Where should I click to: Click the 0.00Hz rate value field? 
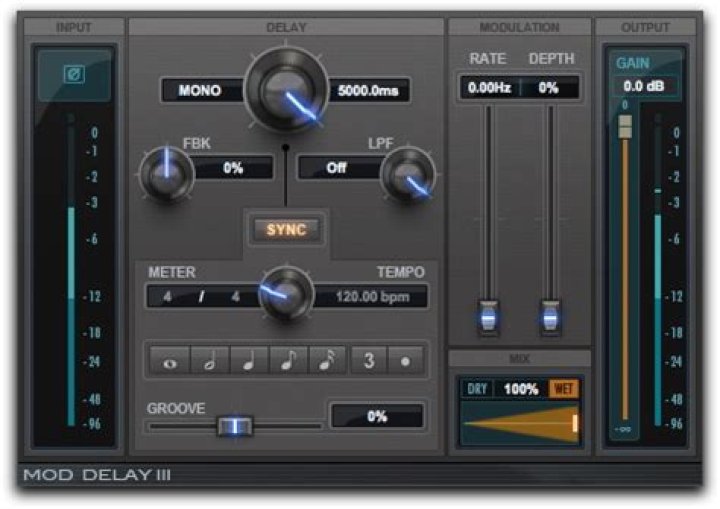[x=489, y=87]
